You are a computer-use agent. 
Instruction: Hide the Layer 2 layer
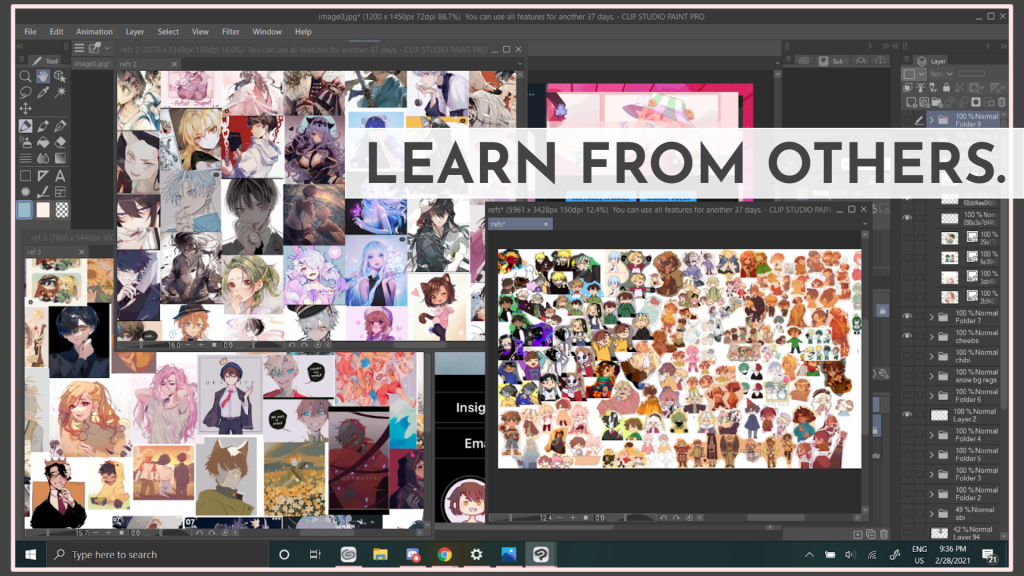click(x=908, y=414)
